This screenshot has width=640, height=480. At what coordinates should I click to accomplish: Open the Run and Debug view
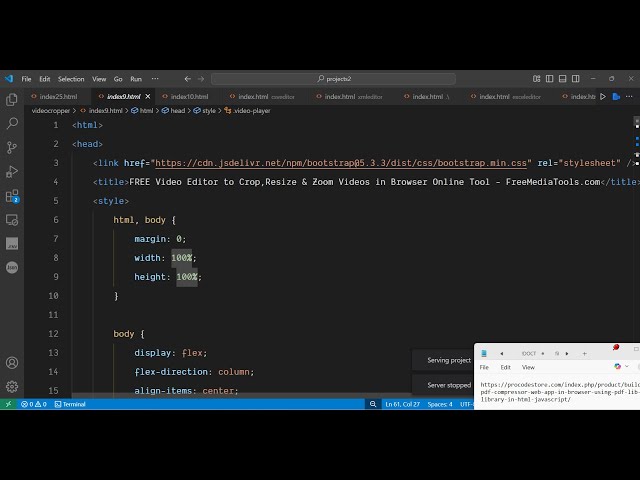12,171
